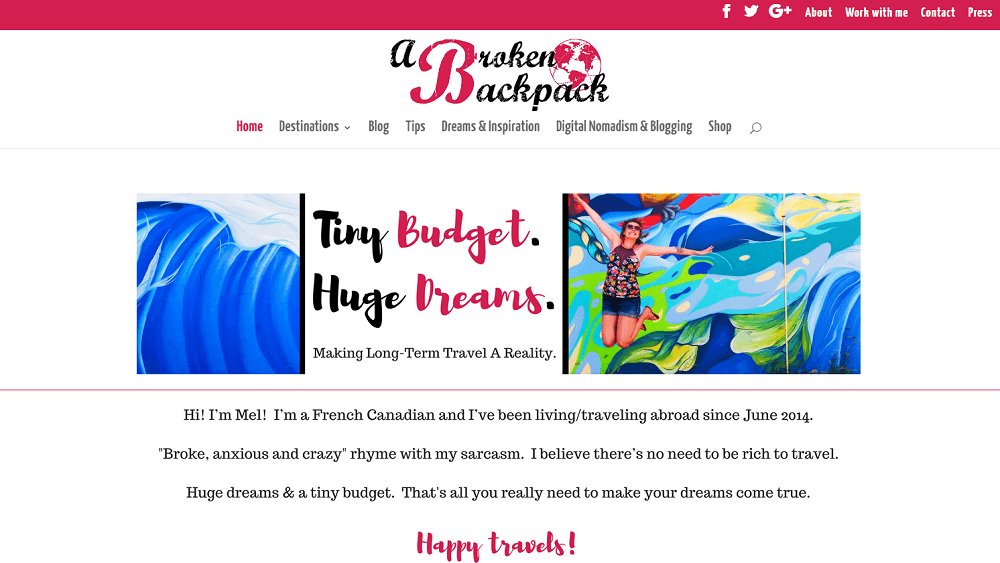Image resolution: width=1000 pixels, height=563 pixels.
Task: Click the blue wave painting image
Action: (218, 284)
